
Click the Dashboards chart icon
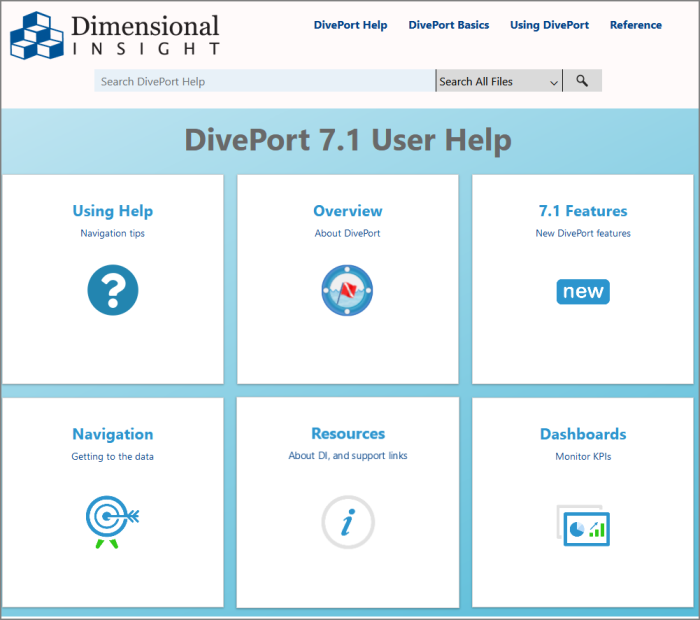coord(583,525)
